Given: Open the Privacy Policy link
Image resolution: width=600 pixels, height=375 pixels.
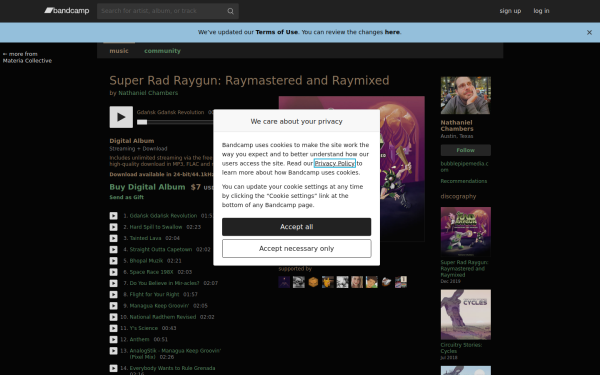Looking at the screenshot, I should point(335,163).
